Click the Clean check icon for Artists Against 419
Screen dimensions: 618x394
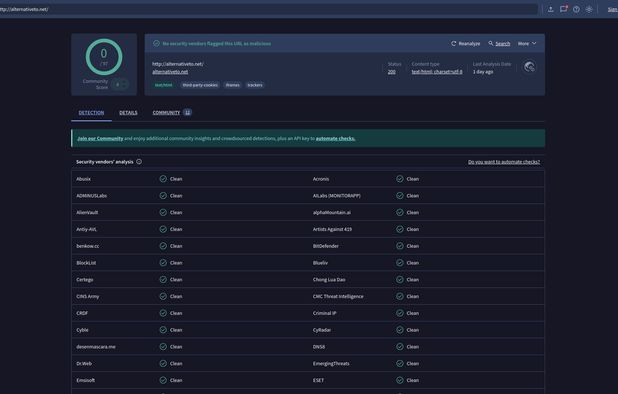pyautogui.click(x=400, y=229)
